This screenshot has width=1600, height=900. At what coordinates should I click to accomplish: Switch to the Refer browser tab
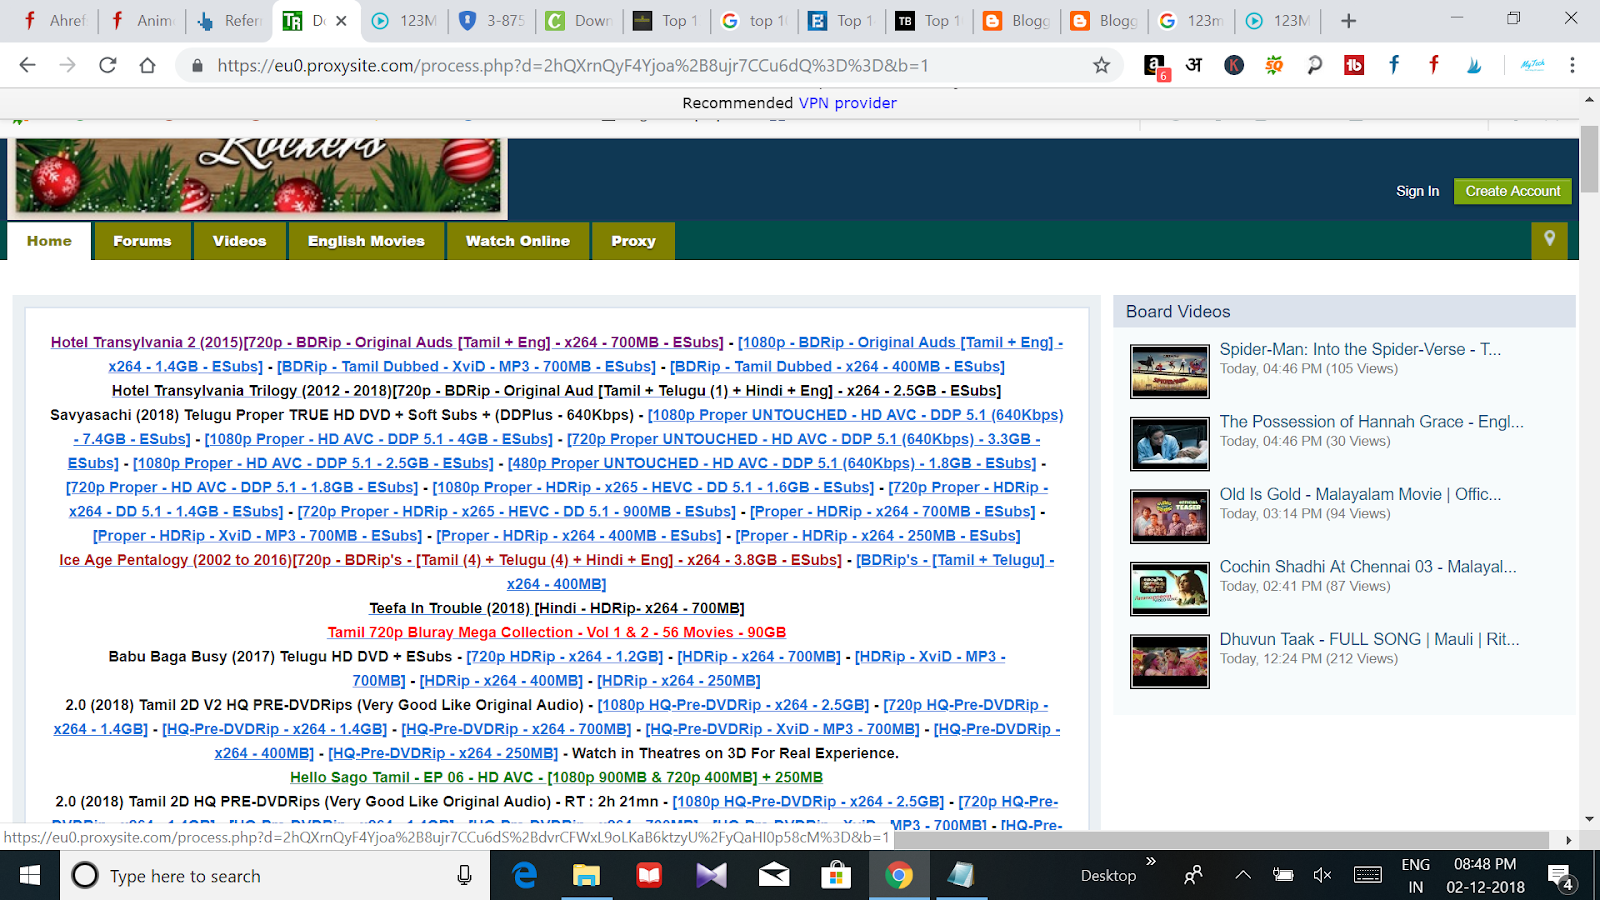tap(230, 20)
